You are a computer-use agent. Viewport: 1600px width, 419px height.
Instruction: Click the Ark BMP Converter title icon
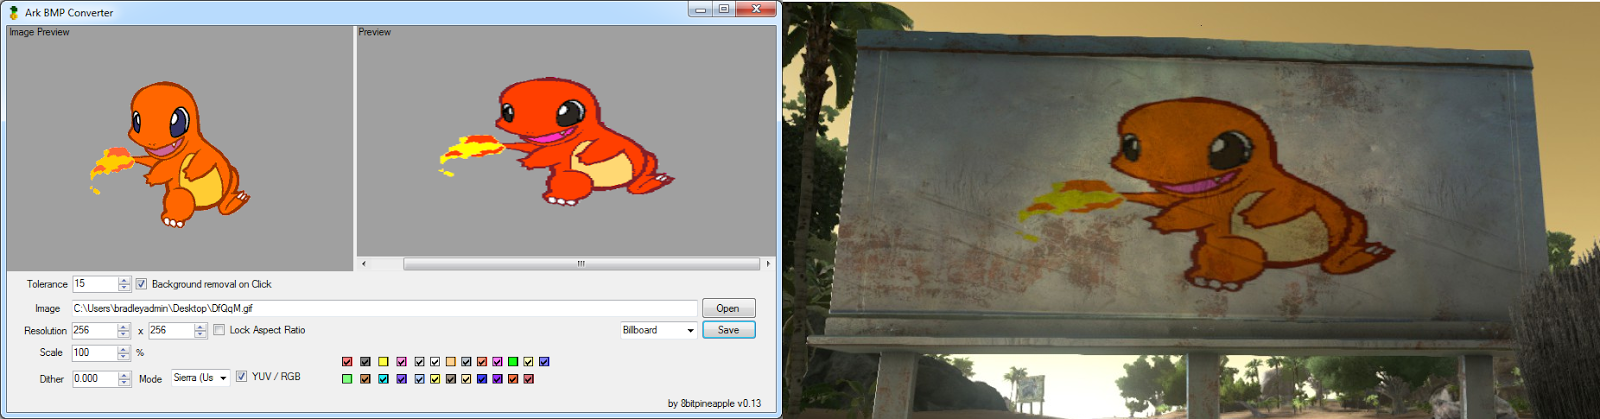[13, 12]
